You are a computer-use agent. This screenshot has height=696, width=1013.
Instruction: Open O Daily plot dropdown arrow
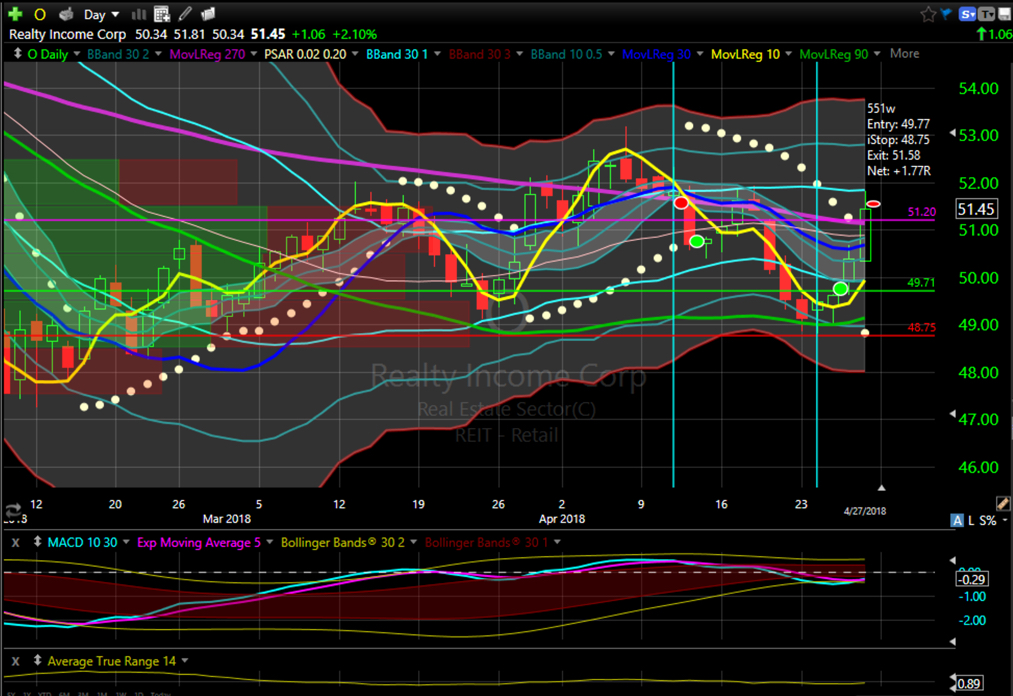click(x=76, y=54)
